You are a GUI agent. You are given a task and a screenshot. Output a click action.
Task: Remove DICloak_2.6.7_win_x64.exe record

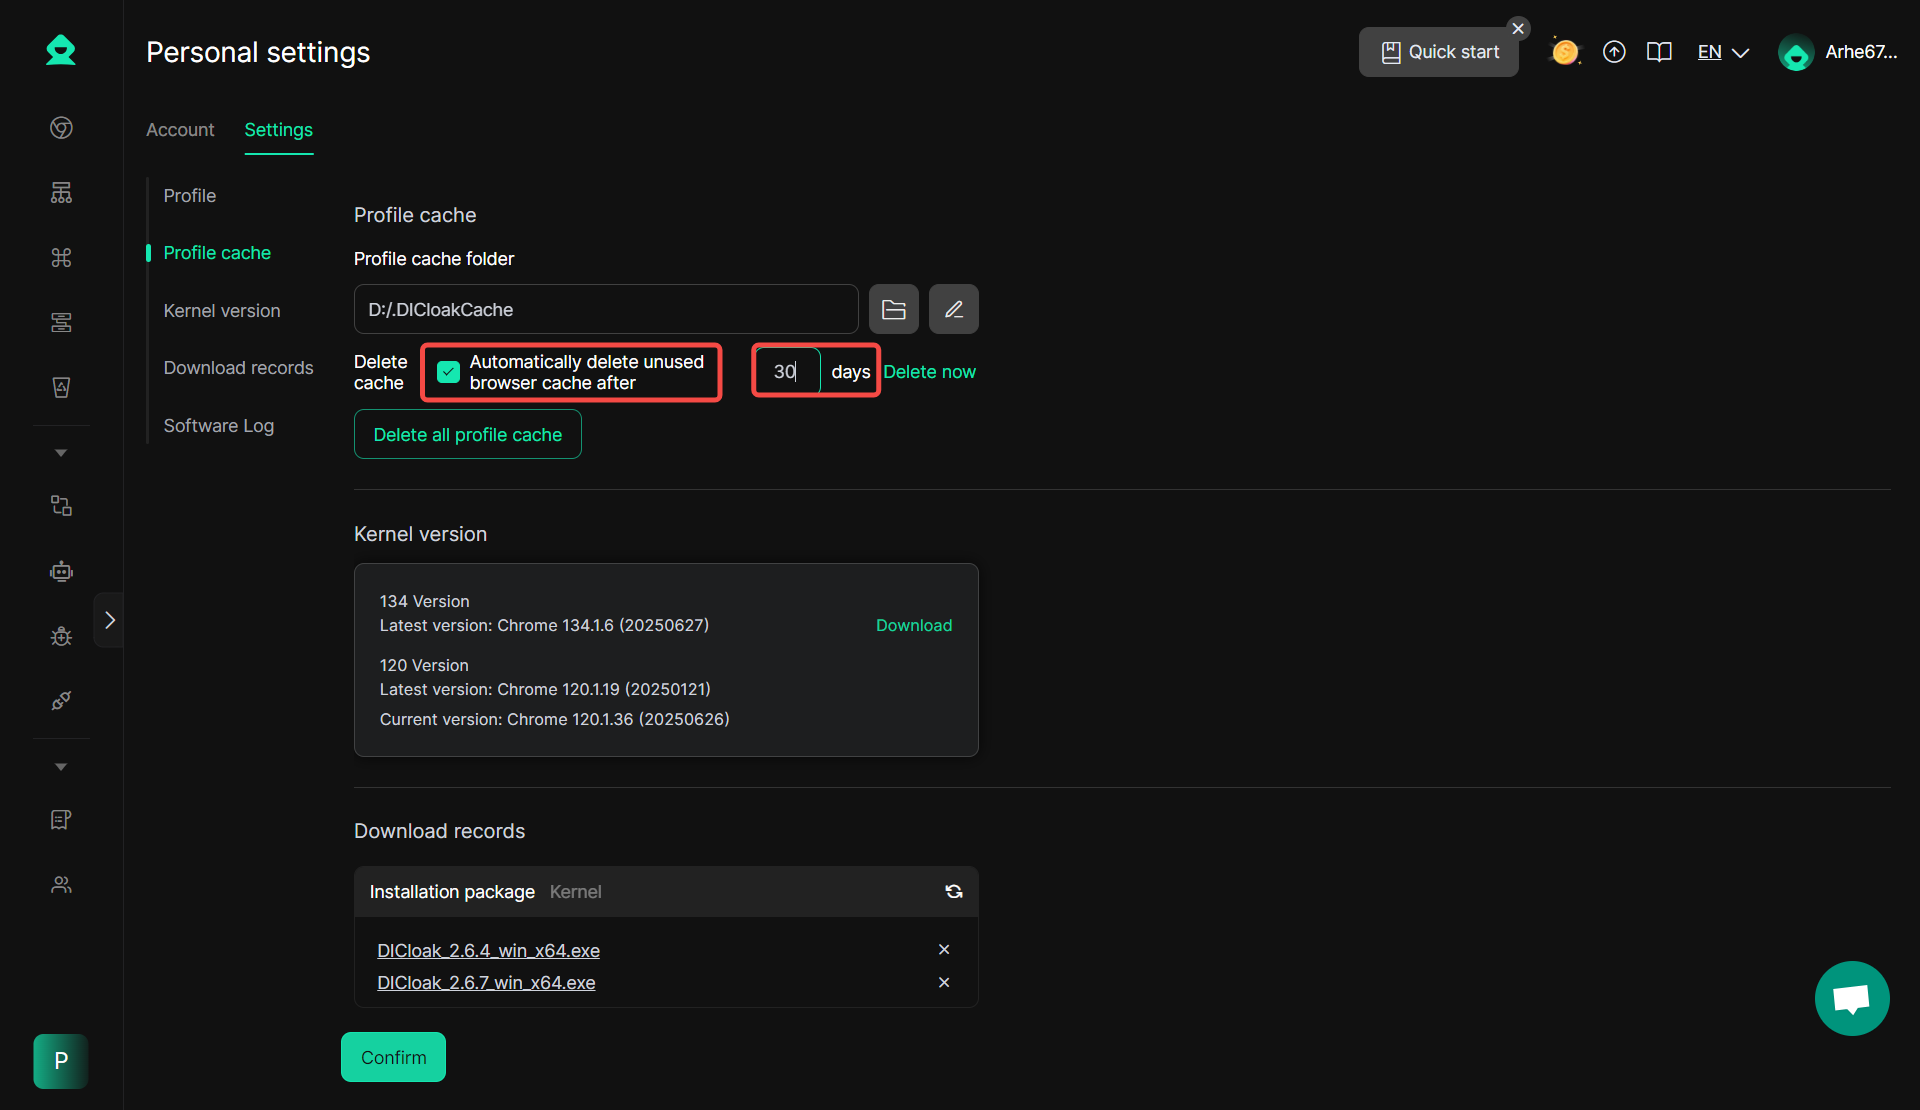[944, 983]
